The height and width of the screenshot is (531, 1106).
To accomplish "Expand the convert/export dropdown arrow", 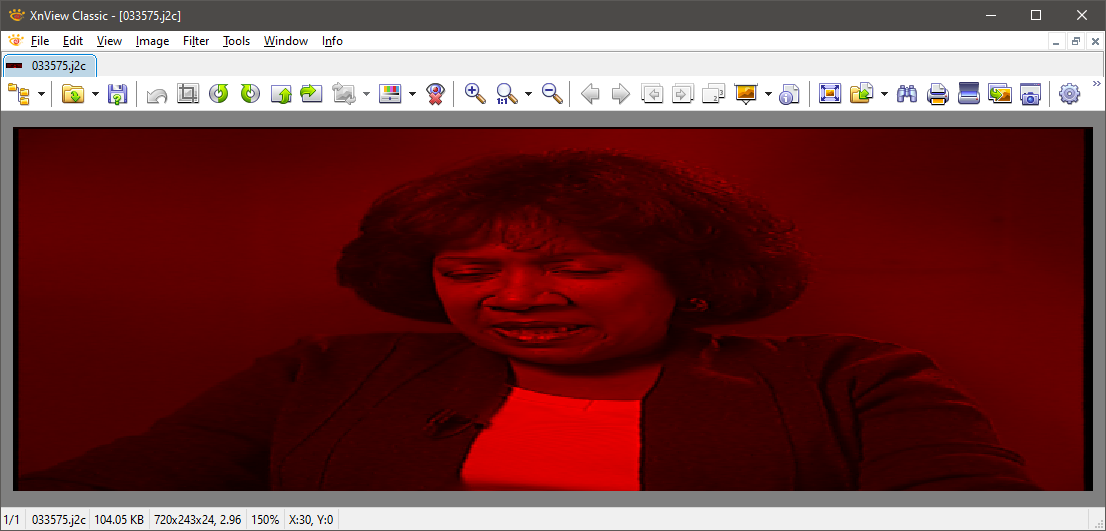I will [x=884, y=94].
